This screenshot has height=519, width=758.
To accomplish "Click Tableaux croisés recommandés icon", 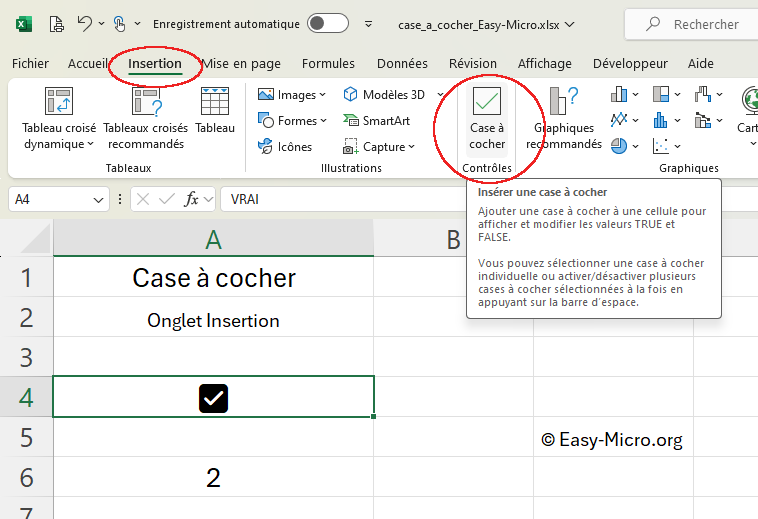I will (146, 101).
